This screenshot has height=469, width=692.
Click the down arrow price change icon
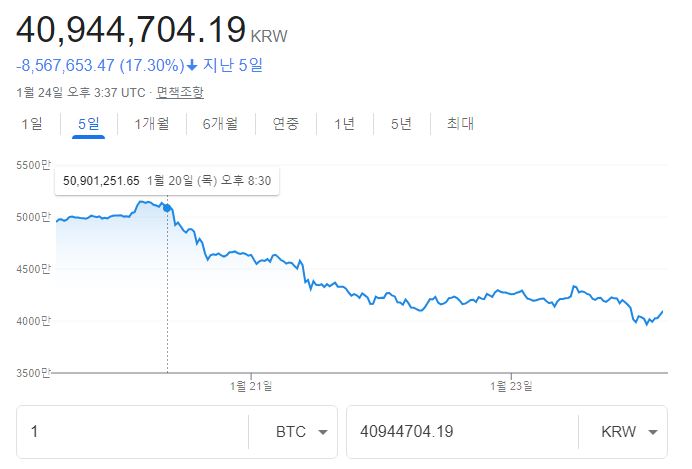tap(192, 66)
